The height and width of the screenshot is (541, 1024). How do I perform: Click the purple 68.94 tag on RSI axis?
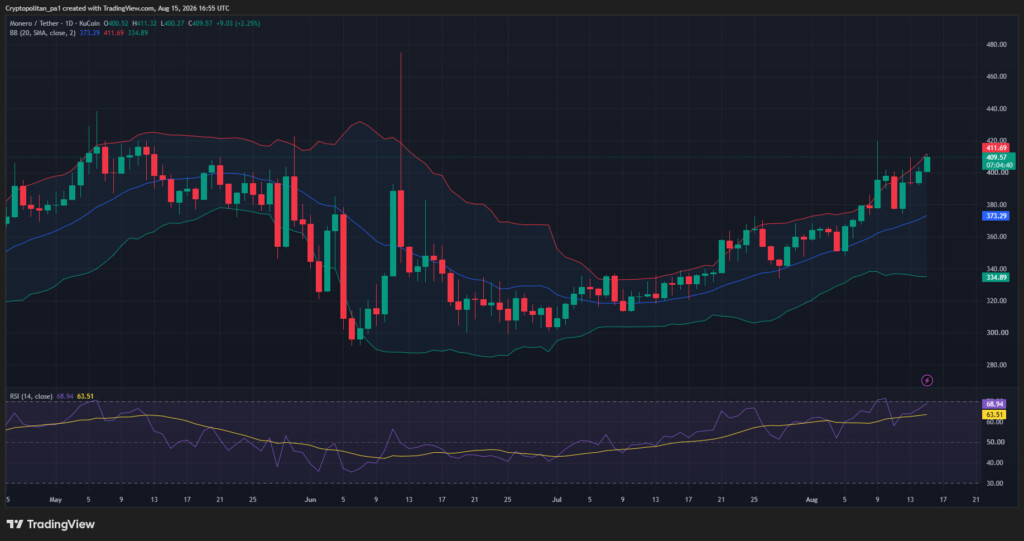994,404
